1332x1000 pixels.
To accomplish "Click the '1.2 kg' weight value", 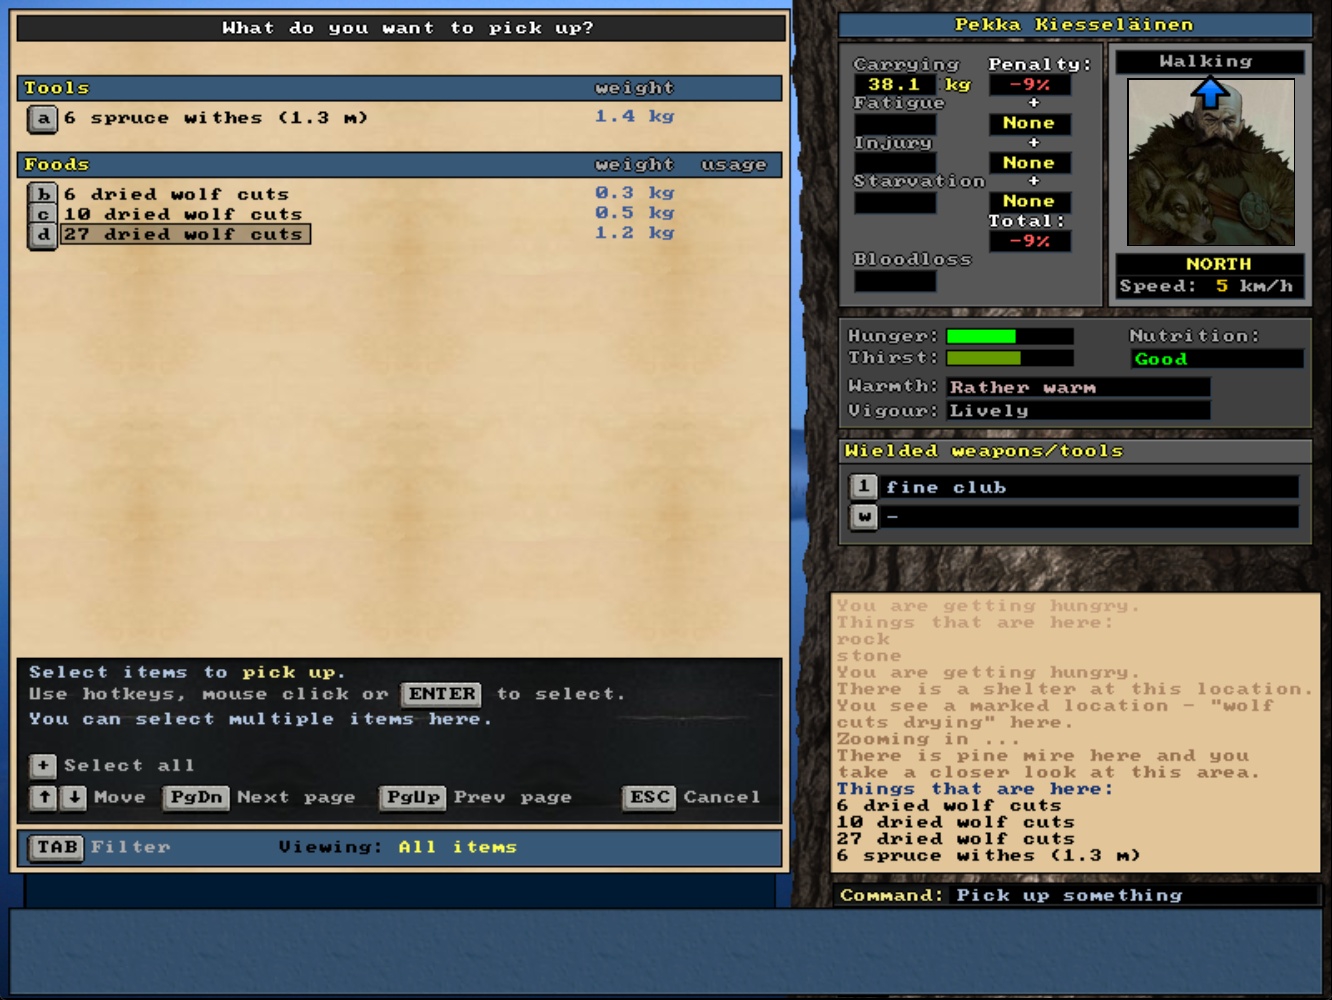I will click(x=635, y=233).
